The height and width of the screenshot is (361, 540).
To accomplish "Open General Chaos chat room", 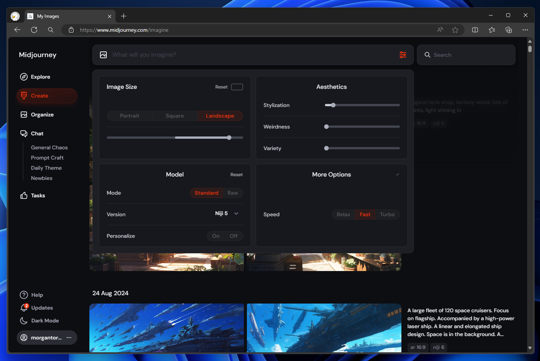I will point(49,147).
